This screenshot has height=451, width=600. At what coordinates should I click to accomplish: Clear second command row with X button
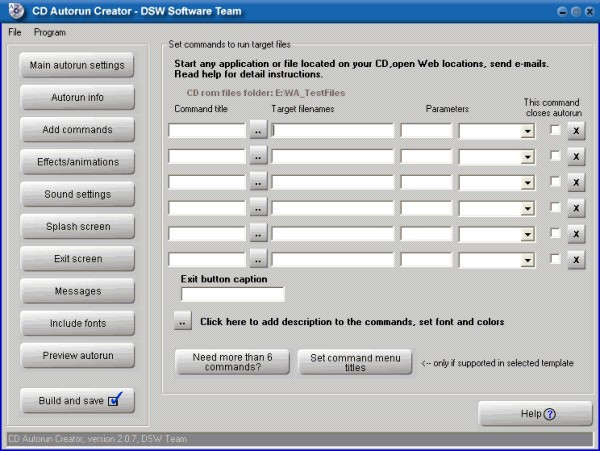click(576, 156)
